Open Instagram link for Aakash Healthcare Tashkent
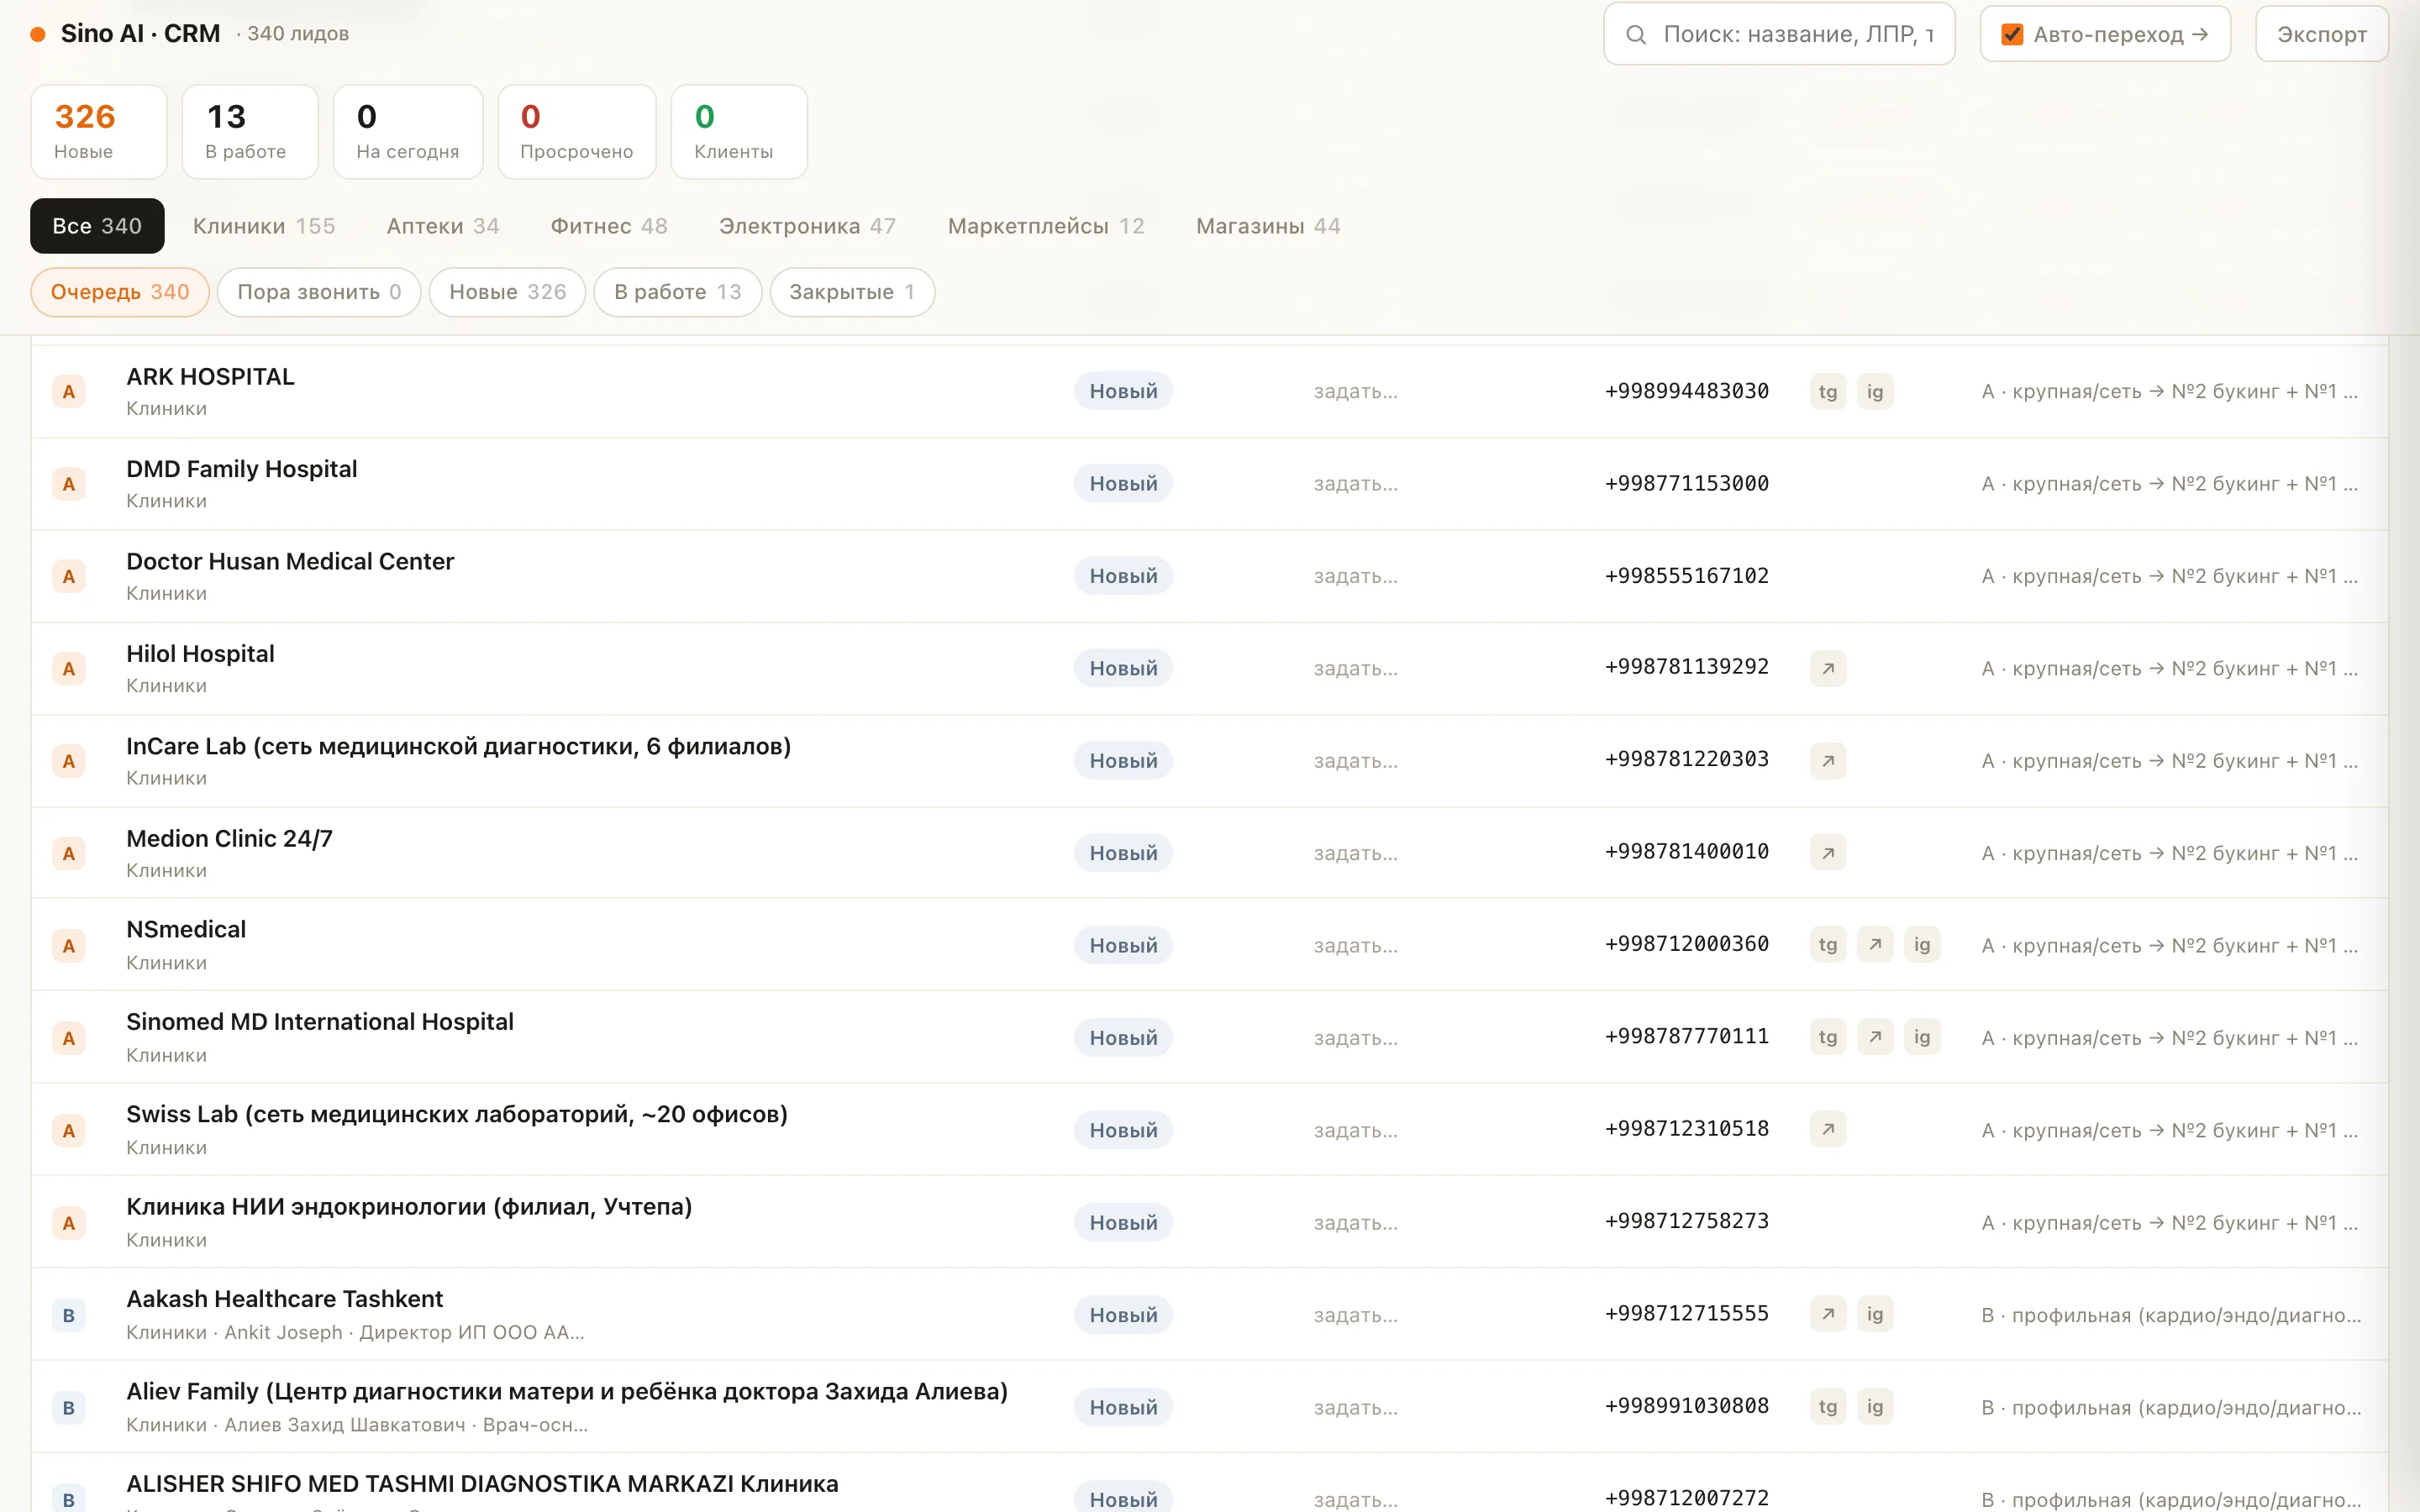Image resolution: width=2420 pixels, height=1512 pixels. pyautogui.click(x=1875, y=1314)
